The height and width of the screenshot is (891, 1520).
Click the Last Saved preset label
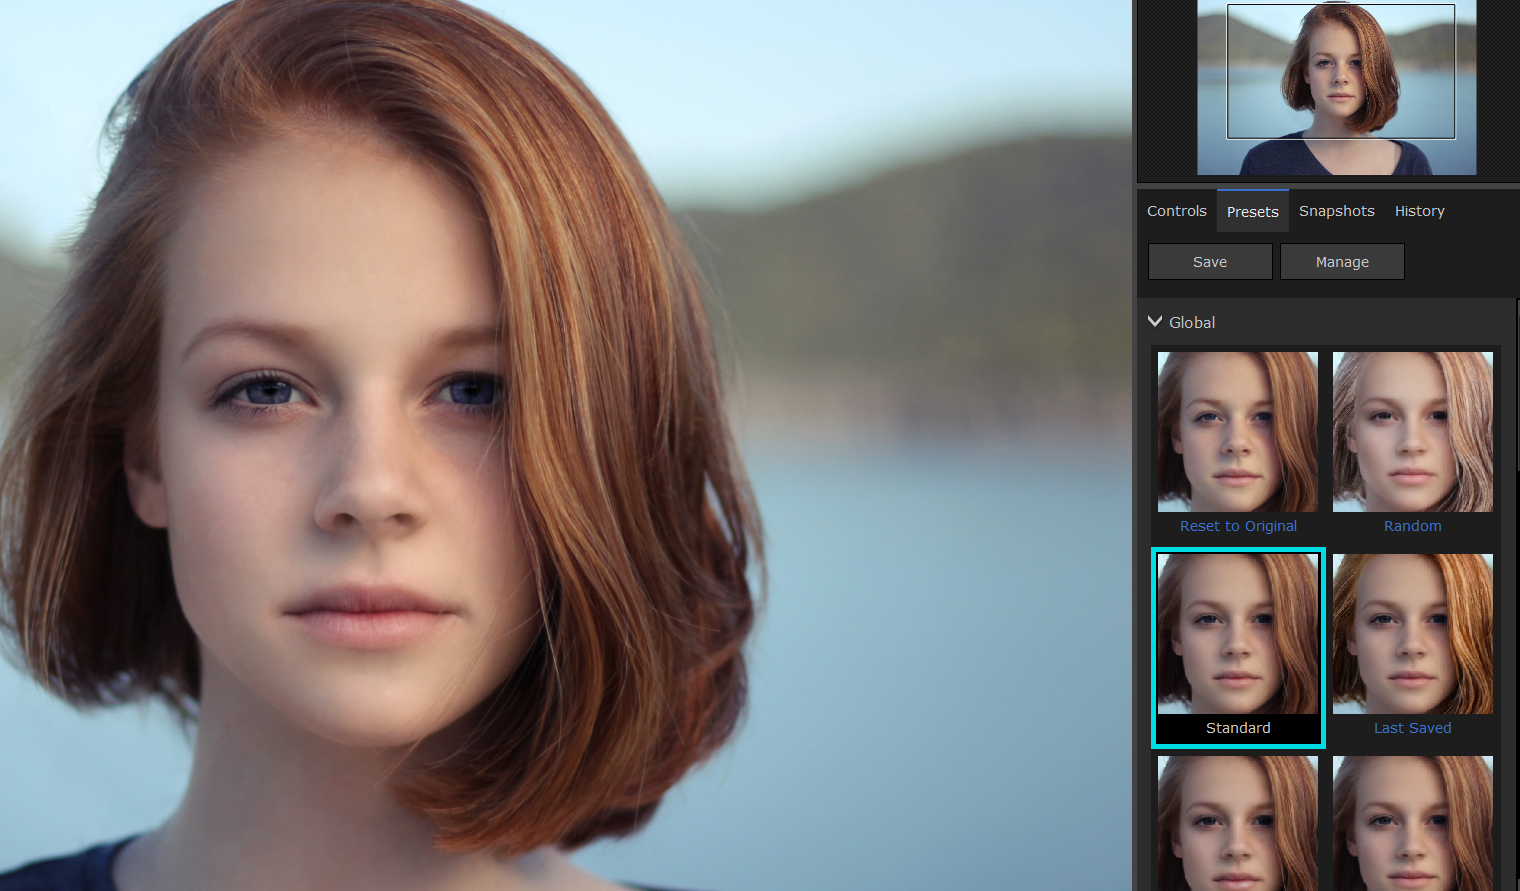tap(1412, 728)
